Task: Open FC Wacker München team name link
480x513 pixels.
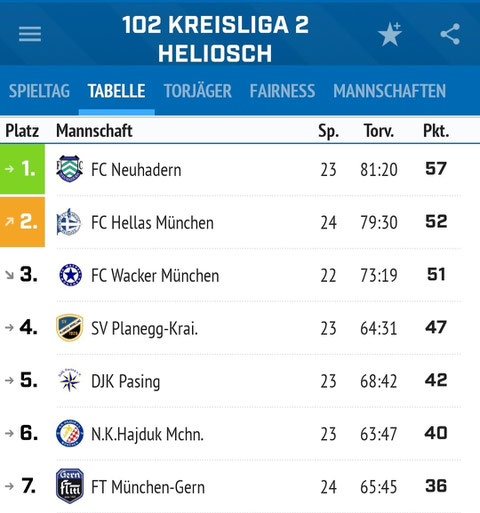Action: click(155, 276)
